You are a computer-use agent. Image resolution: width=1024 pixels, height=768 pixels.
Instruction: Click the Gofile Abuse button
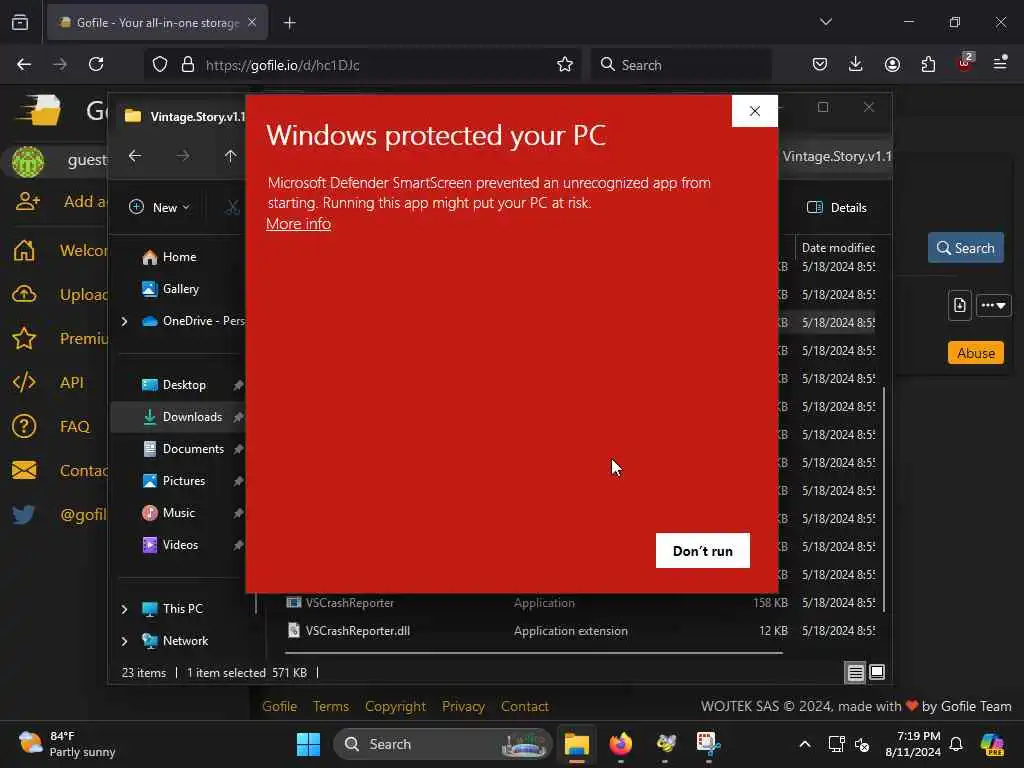(976, 353)
